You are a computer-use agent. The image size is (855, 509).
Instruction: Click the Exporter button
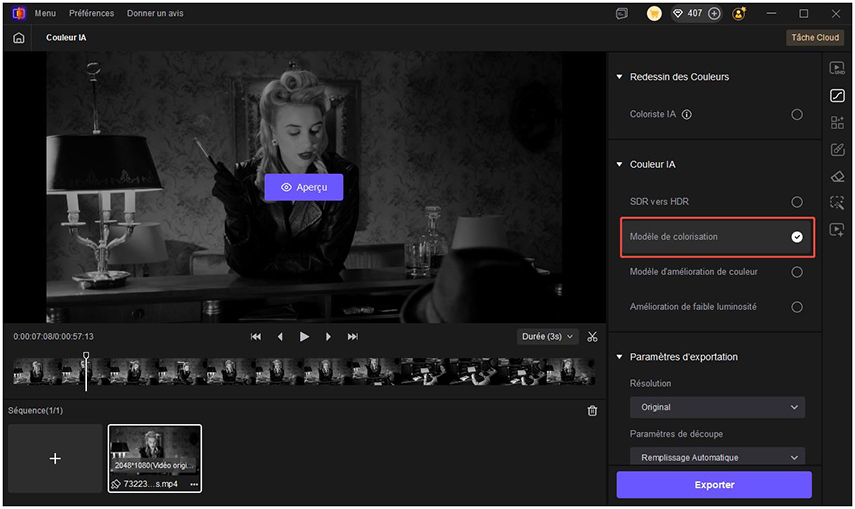pyautogui.click(x=714, y=485)
